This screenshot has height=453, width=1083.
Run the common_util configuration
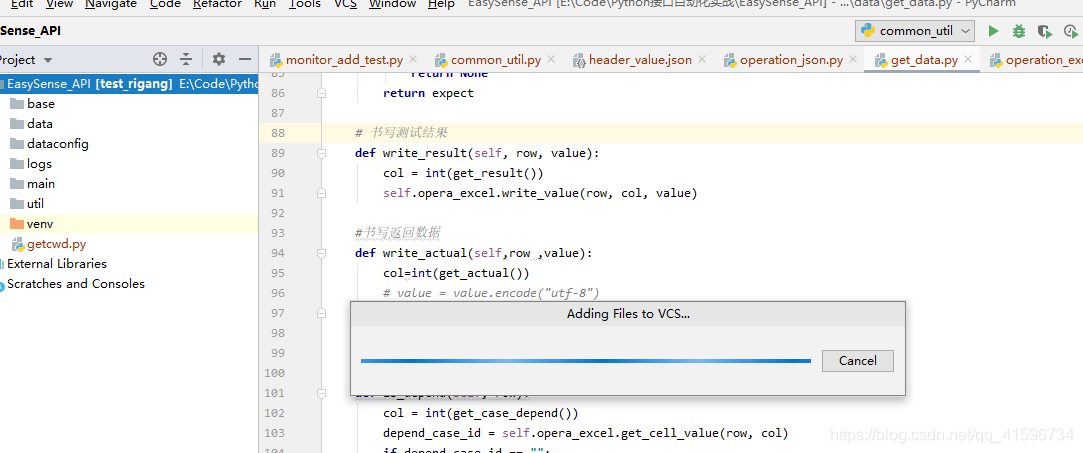click(x=993, y=31)
